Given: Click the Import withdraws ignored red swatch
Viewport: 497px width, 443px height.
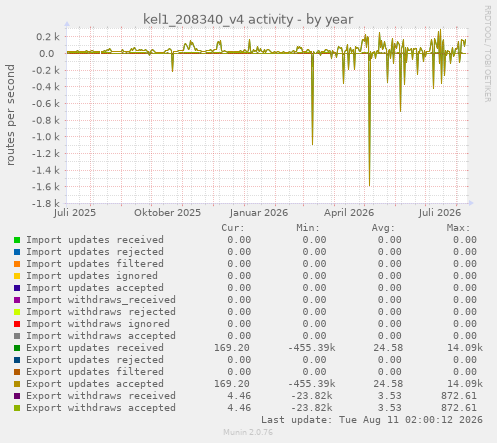Looking at the screenshot, I should pos(17,324).
